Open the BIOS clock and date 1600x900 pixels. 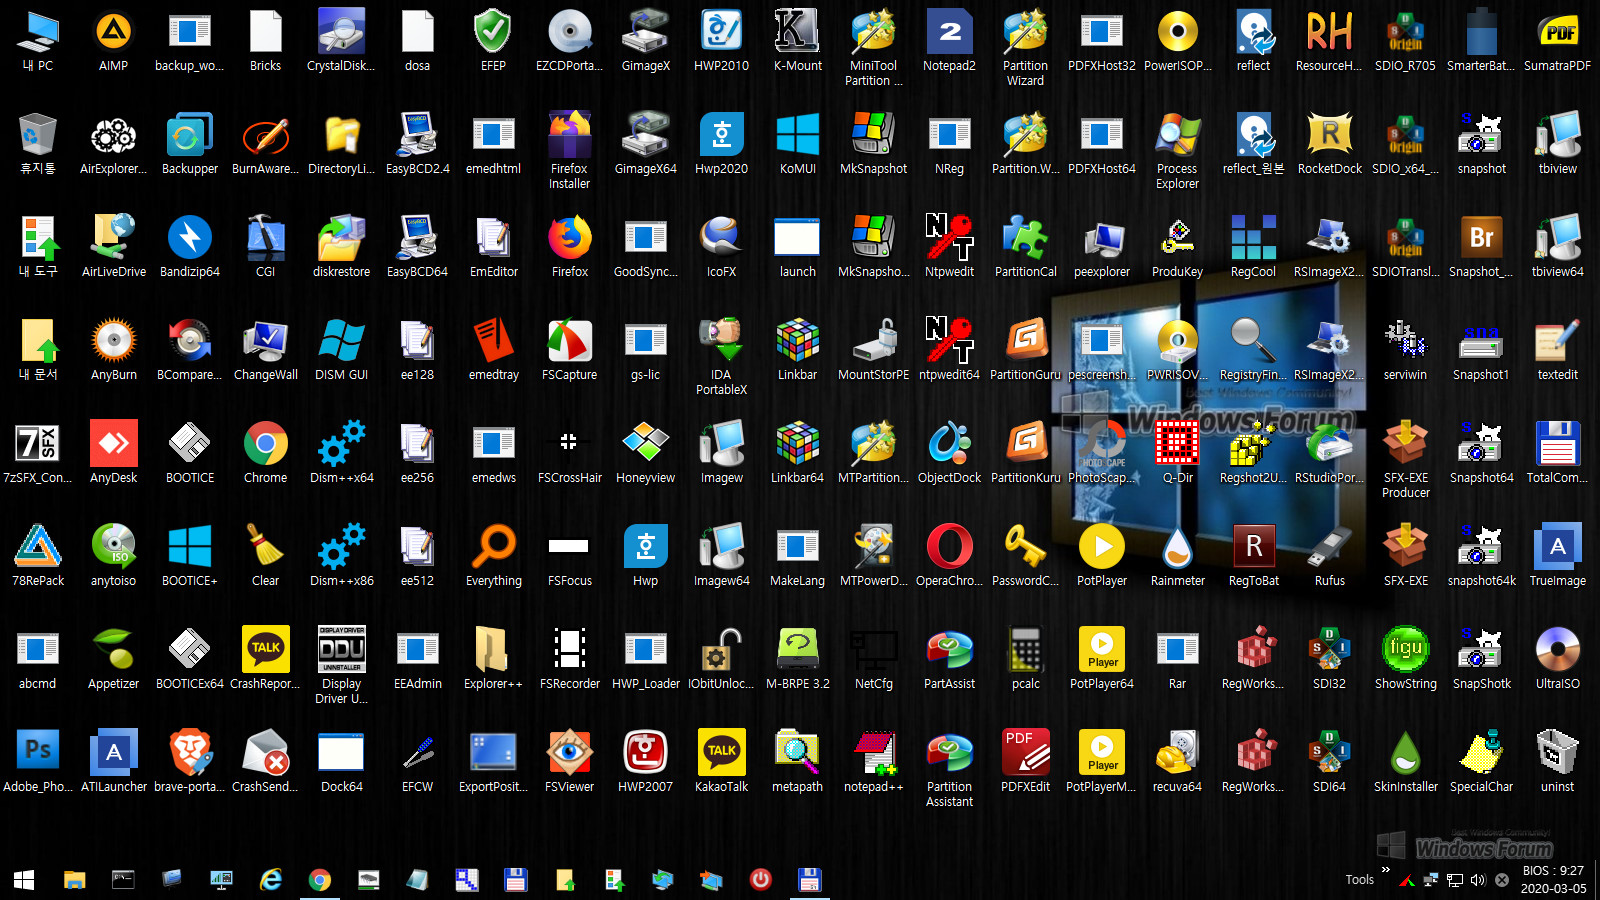pos(1553,879)
